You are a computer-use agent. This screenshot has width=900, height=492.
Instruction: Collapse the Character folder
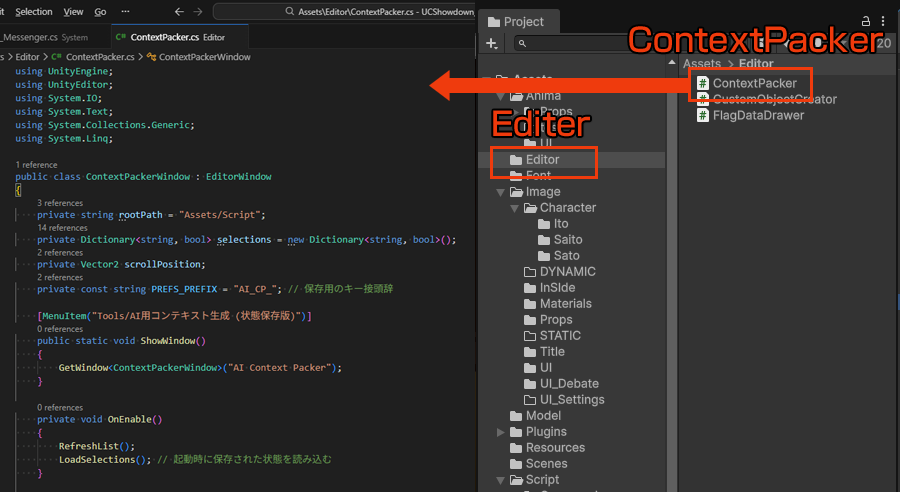(x=516, y=208)
